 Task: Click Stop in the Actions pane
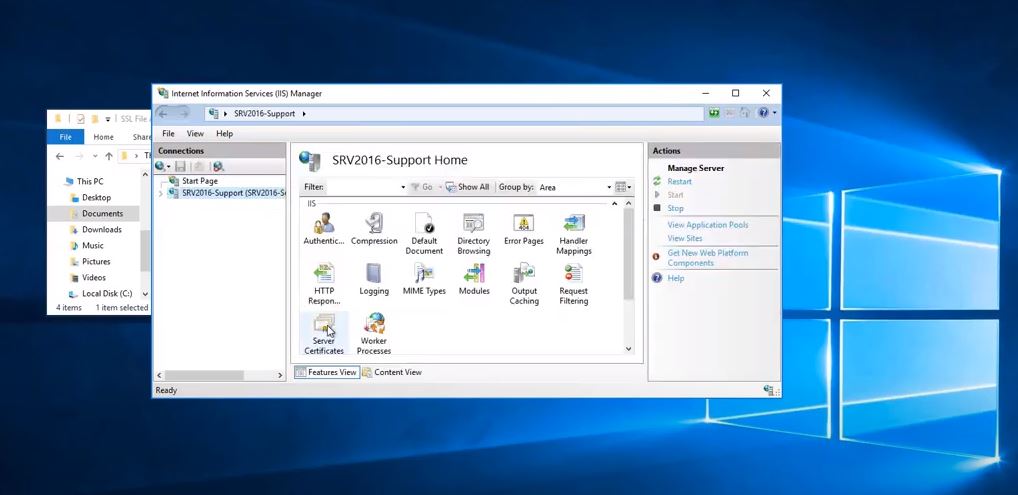coord(675,209)
